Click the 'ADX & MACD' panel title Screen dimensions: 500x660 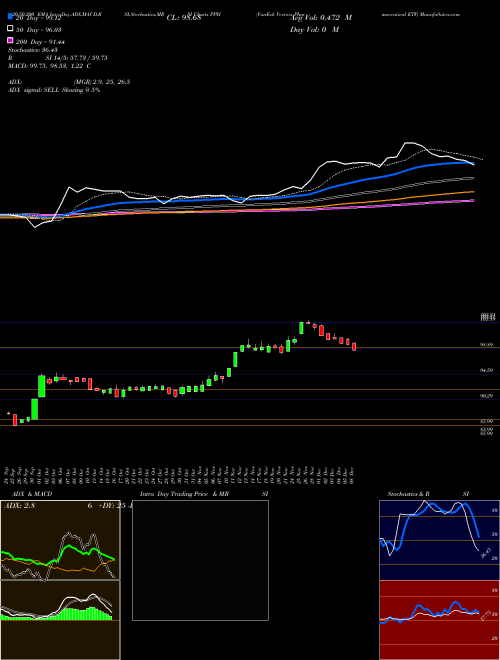32,494
